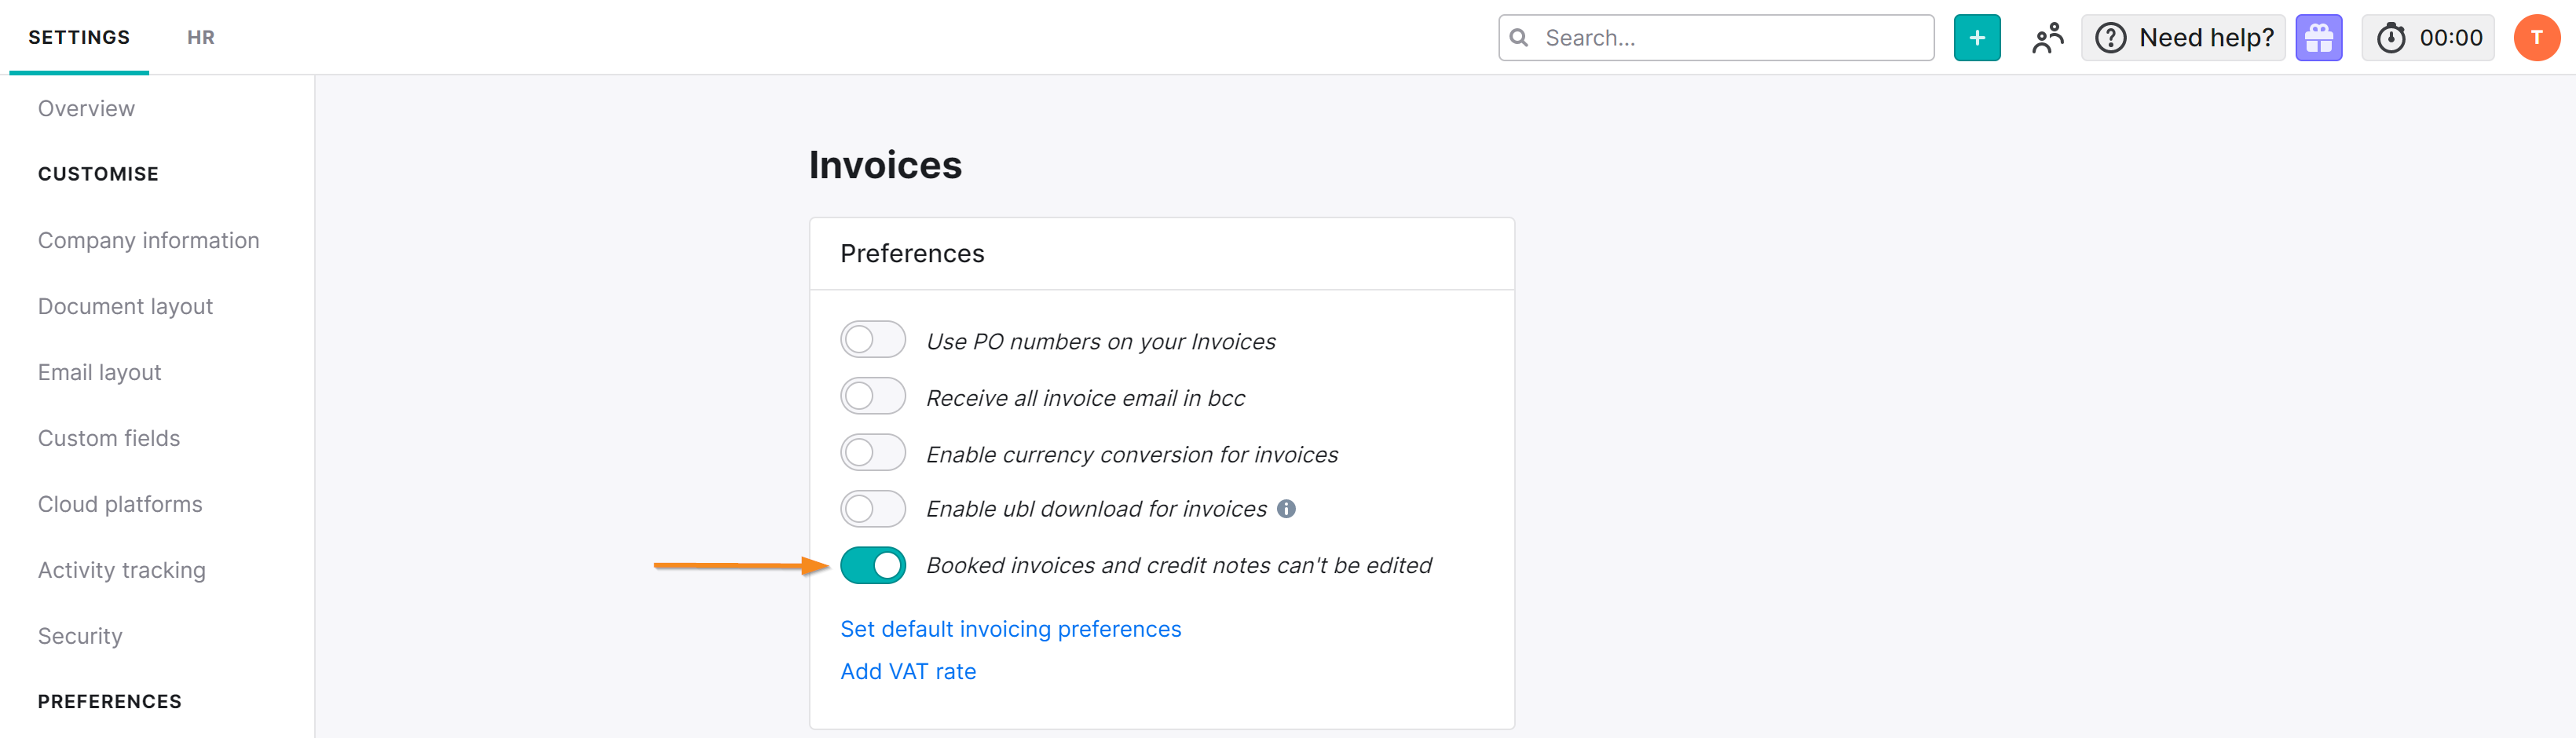Click the info icon beside ubl download
Image resolution: width=2576 pixels, height=738 pixels.
[1287, 509]
